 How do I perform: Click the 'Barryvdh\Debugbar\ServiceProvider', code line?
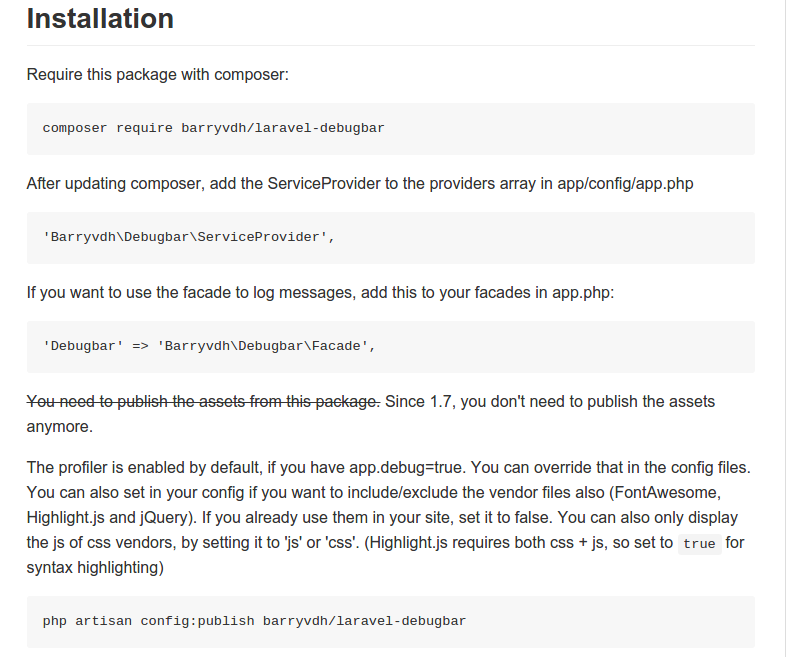tap(189, 237)
